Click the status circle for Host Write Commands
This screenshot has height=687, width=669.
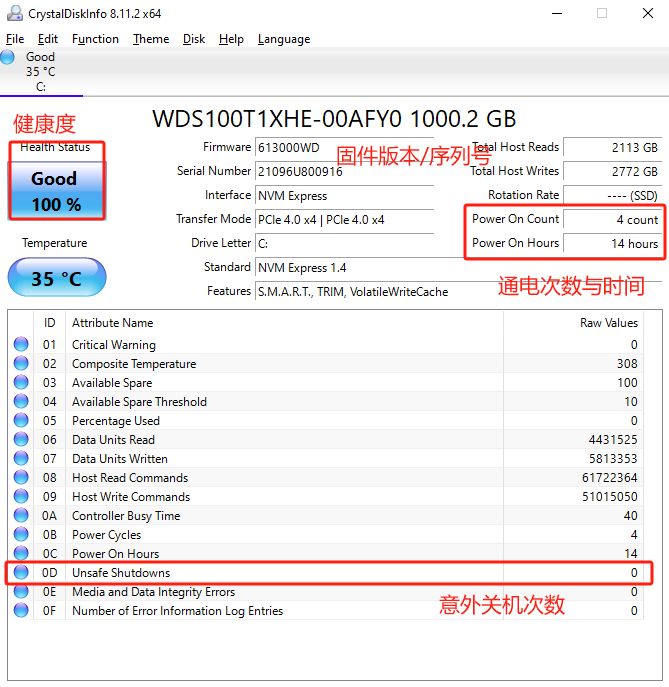click(x=21, y=496)
